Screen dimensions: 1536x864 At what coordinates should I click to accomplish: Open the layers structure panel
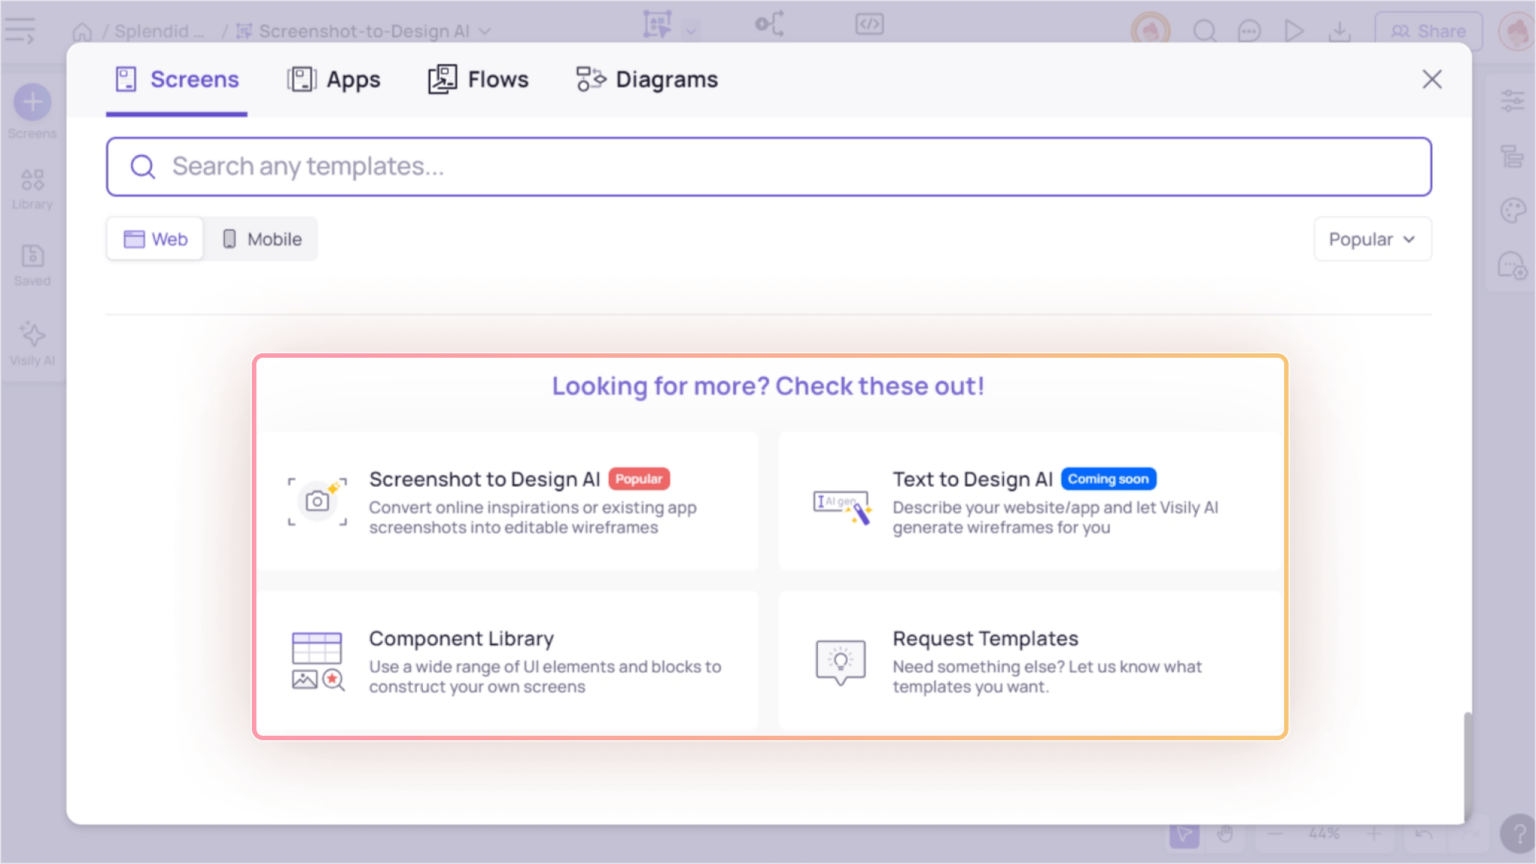(1513, 156)
